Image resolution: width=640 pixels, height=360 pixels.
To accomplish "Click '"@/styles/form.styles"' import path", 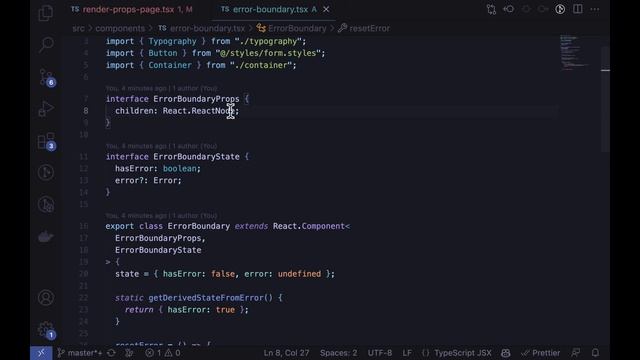I will point(268,53).
